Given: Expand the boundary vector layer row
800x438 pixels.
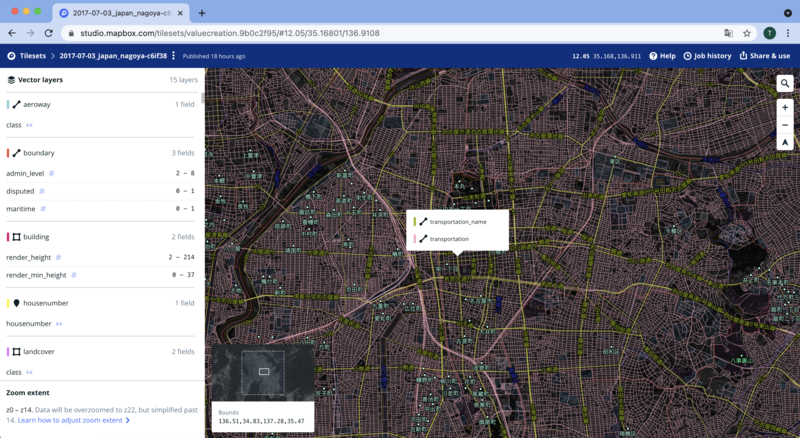Looking at the screenshot, I should [101, 153].
